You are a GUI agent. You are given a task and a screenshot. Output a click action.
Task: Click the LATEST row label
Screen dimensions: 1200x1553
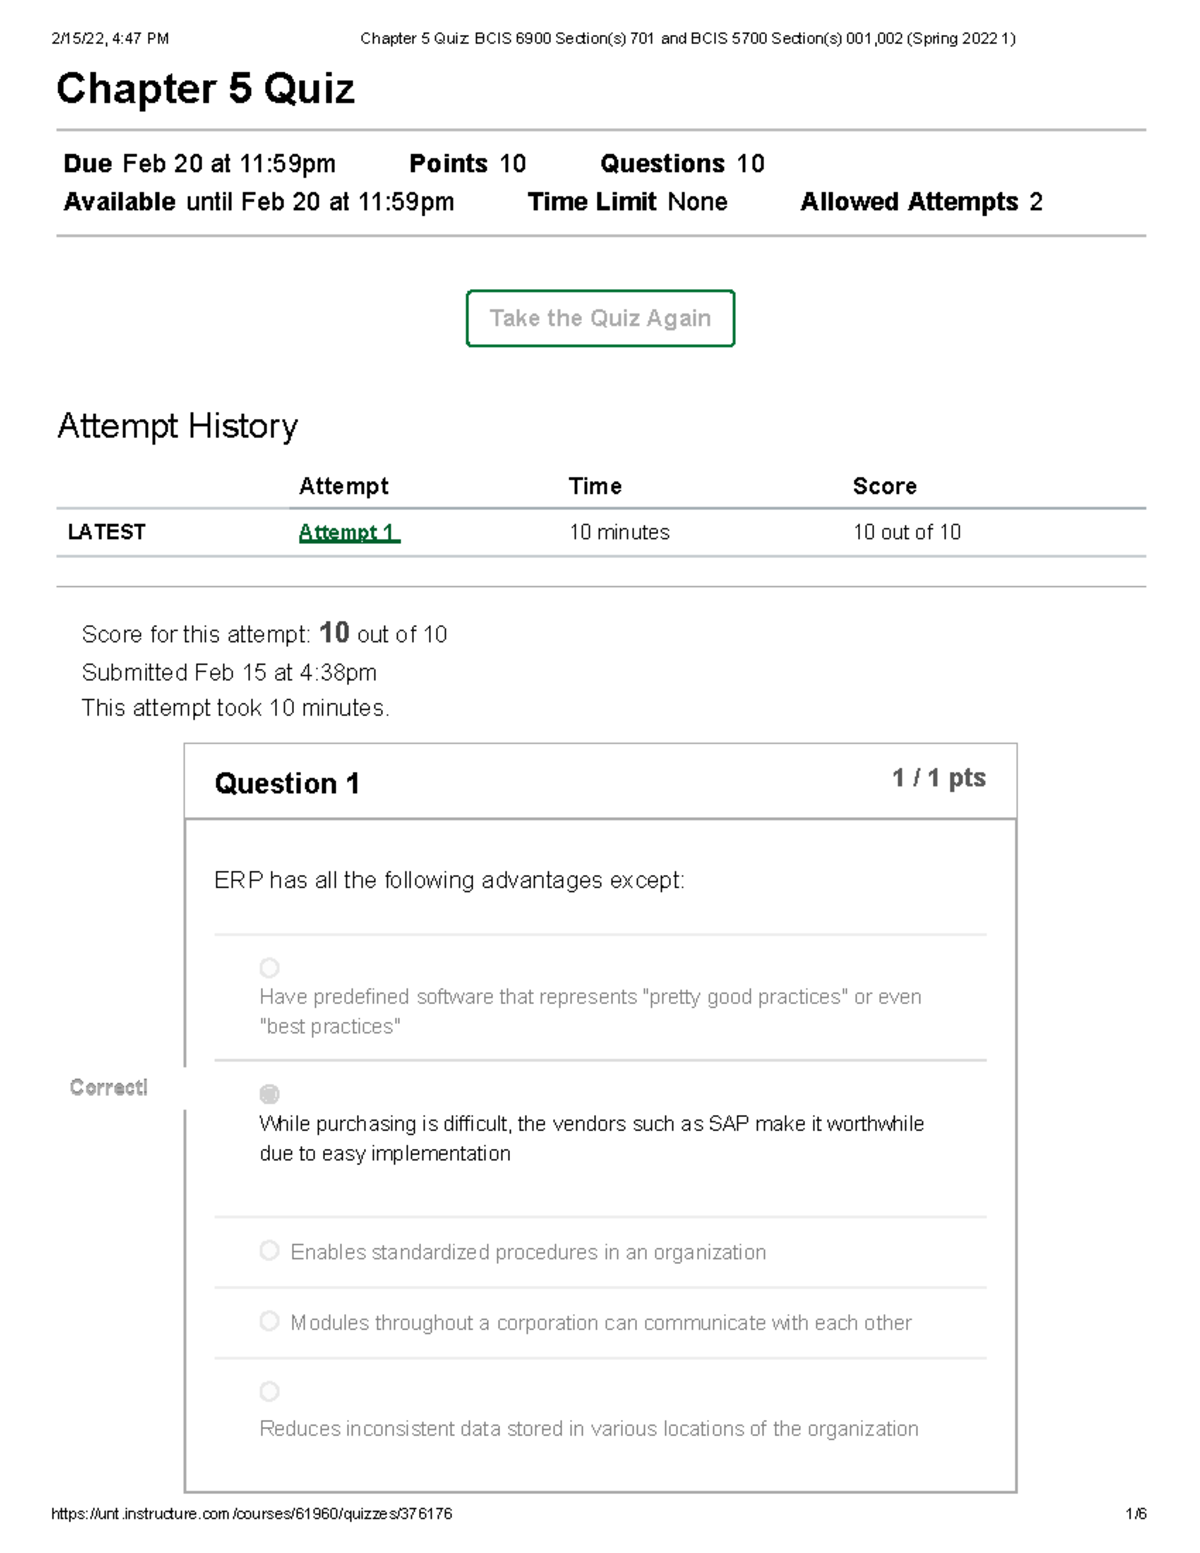[x=106, y=532]
